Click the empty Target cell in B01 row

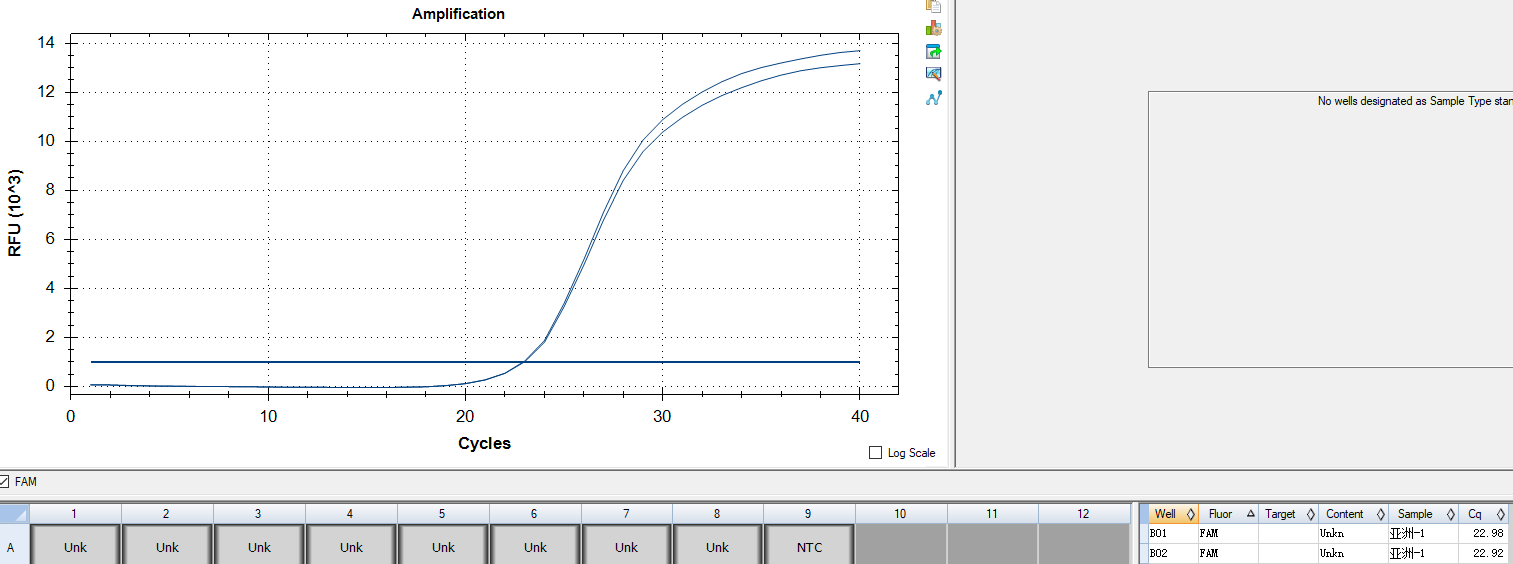pos(1288,533)
